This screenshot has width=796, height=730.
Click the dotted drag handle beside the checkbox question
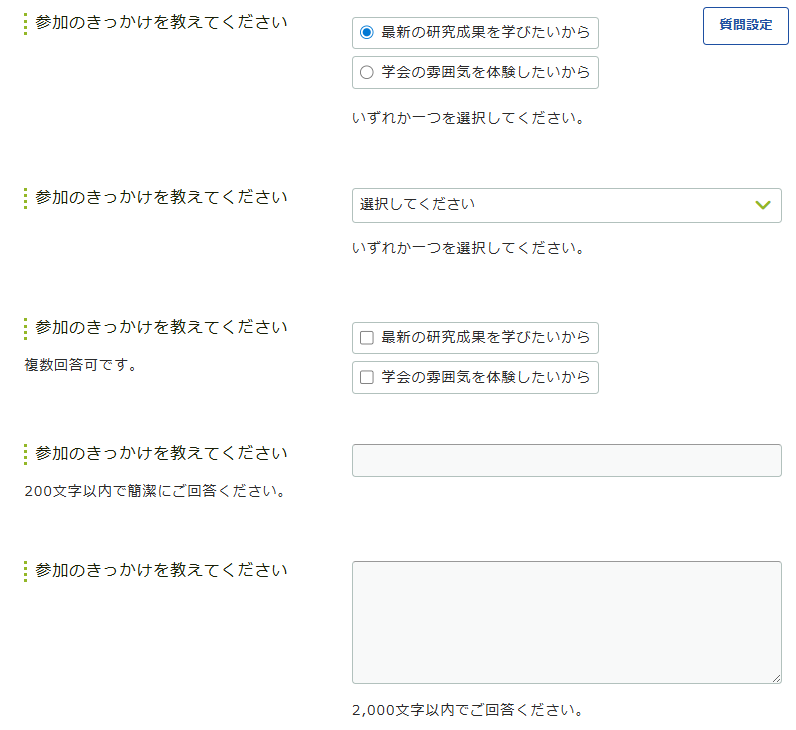(x=26, y=327)
